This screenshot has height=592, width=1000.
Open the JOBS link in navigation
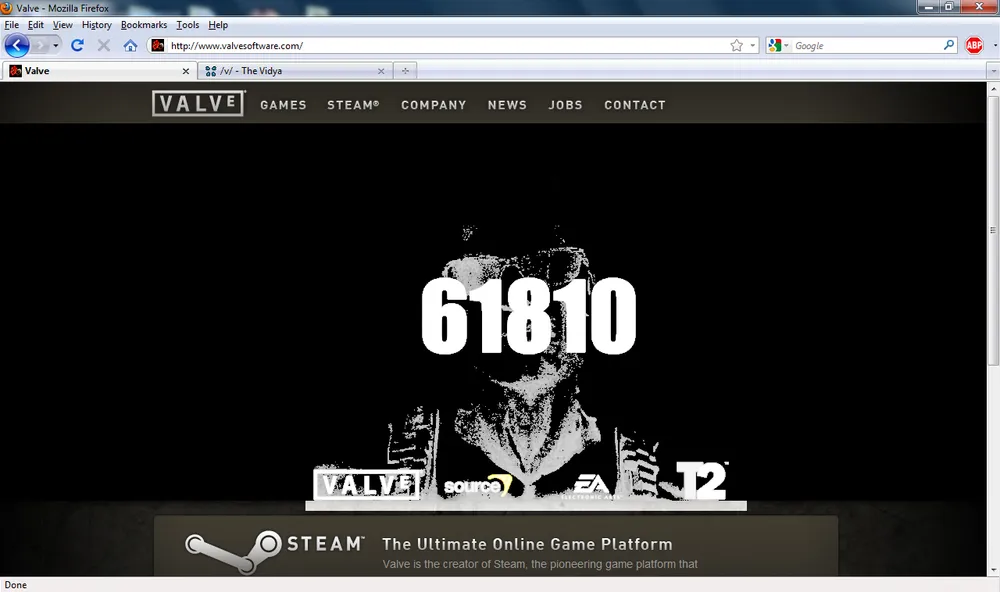point(565,105)
